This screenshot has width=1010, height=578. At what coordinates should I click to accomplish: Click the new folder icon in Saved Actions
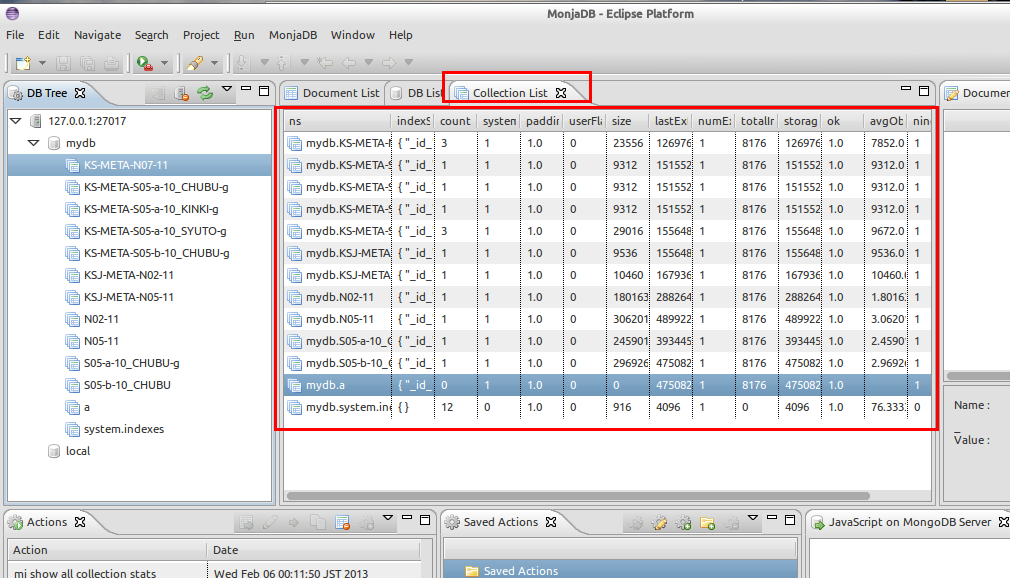707,523
